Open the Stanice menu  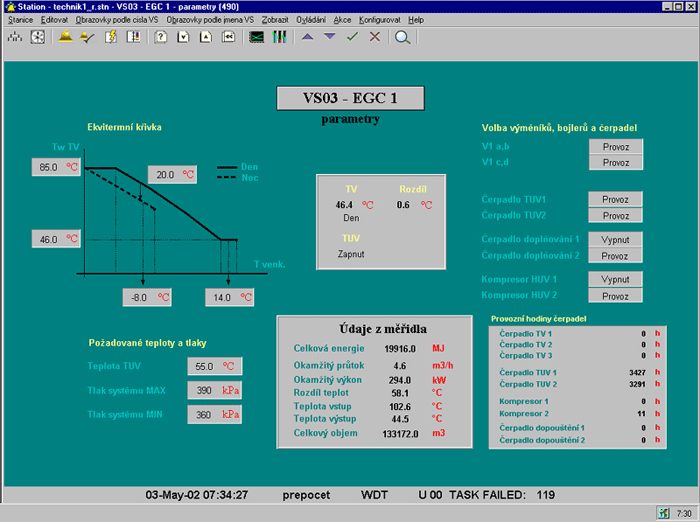point(20,19)
